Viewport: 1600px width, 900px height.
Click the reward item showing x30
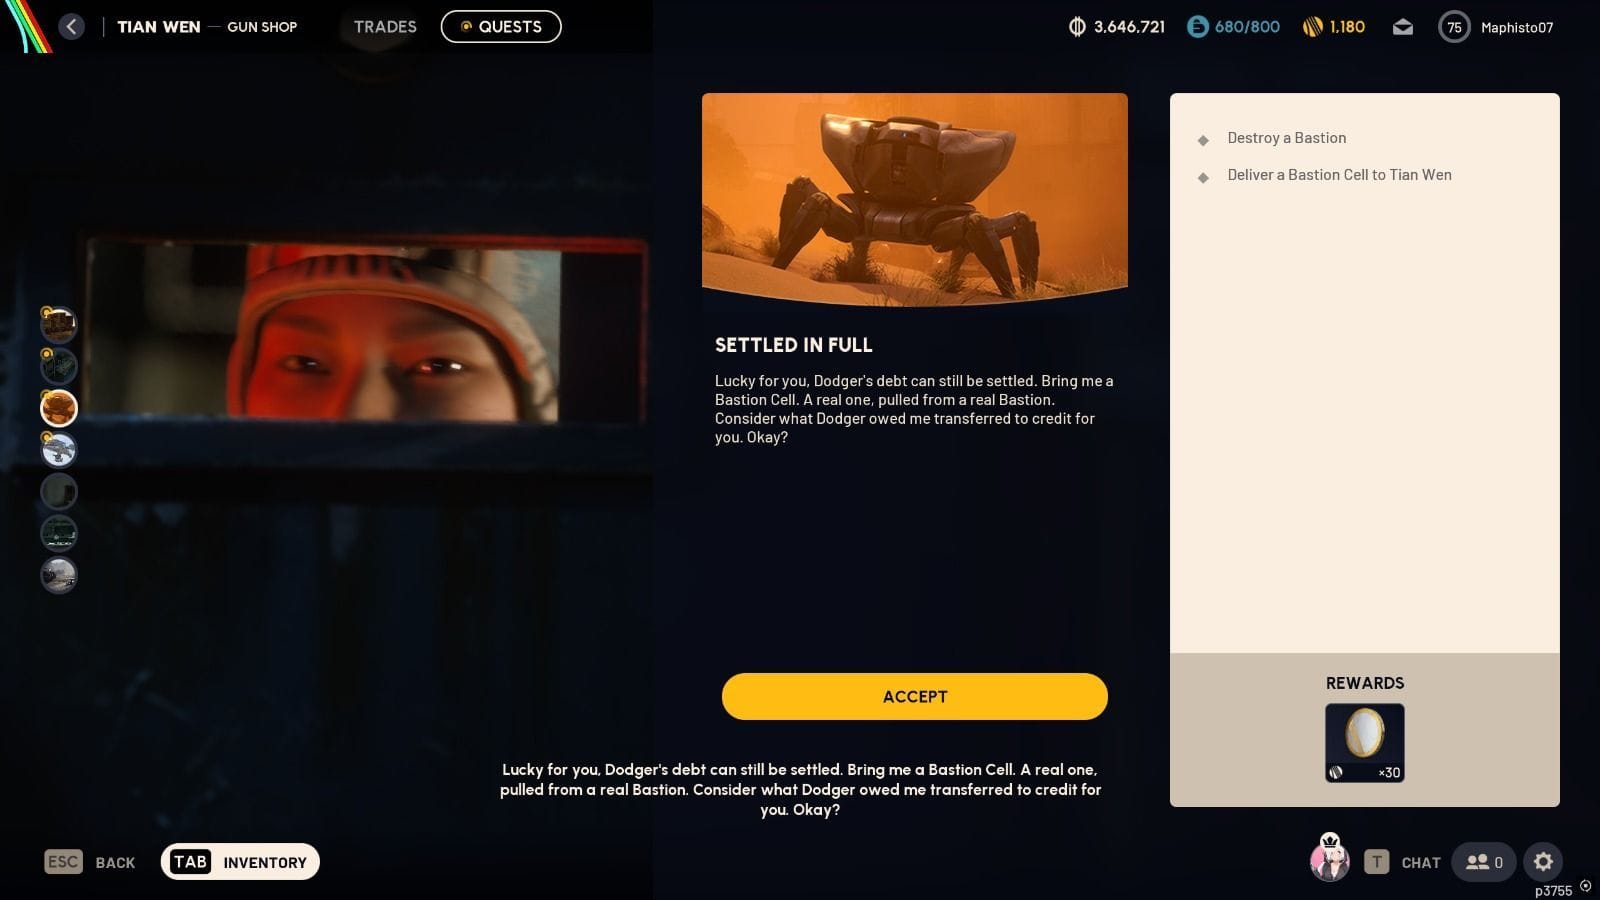point(1364,742)
